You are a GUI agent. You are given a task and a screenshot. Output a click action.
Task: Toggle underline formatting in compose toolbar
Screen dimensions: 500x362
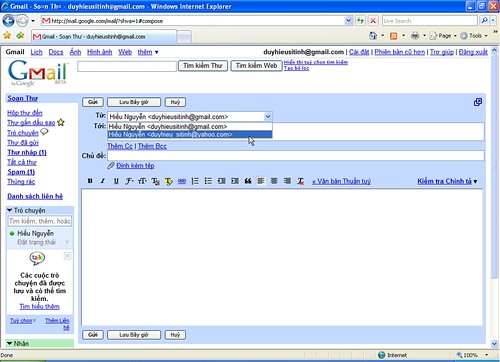tap(116, 181)
